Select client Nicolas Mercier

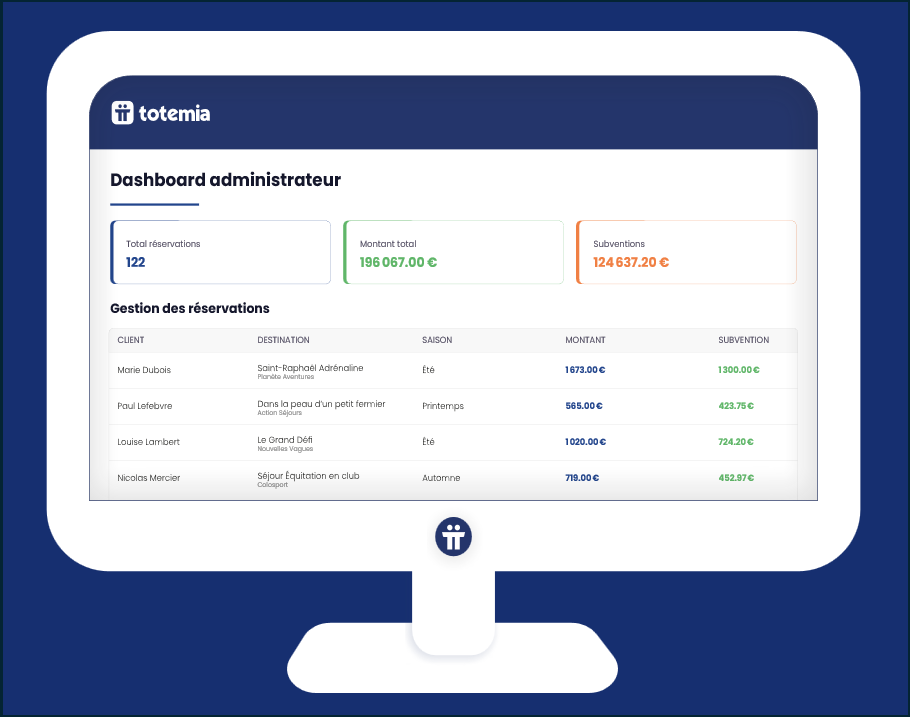coord(149,478)
